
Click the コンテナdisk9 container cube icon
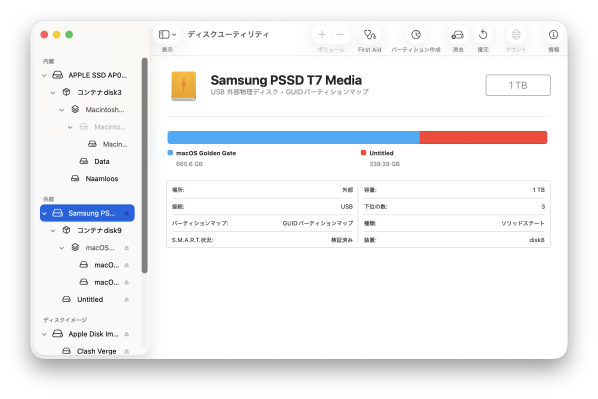point(66,230)
